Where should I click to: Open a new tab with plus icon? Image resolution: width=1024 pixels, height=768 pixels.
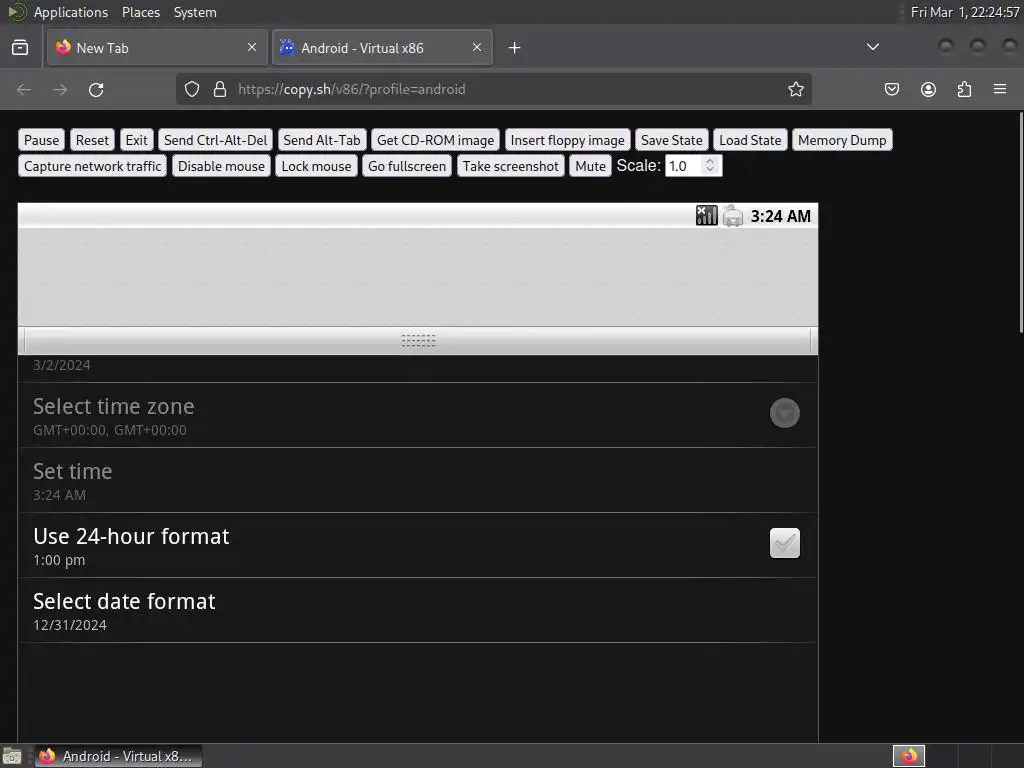pos(515,48)
